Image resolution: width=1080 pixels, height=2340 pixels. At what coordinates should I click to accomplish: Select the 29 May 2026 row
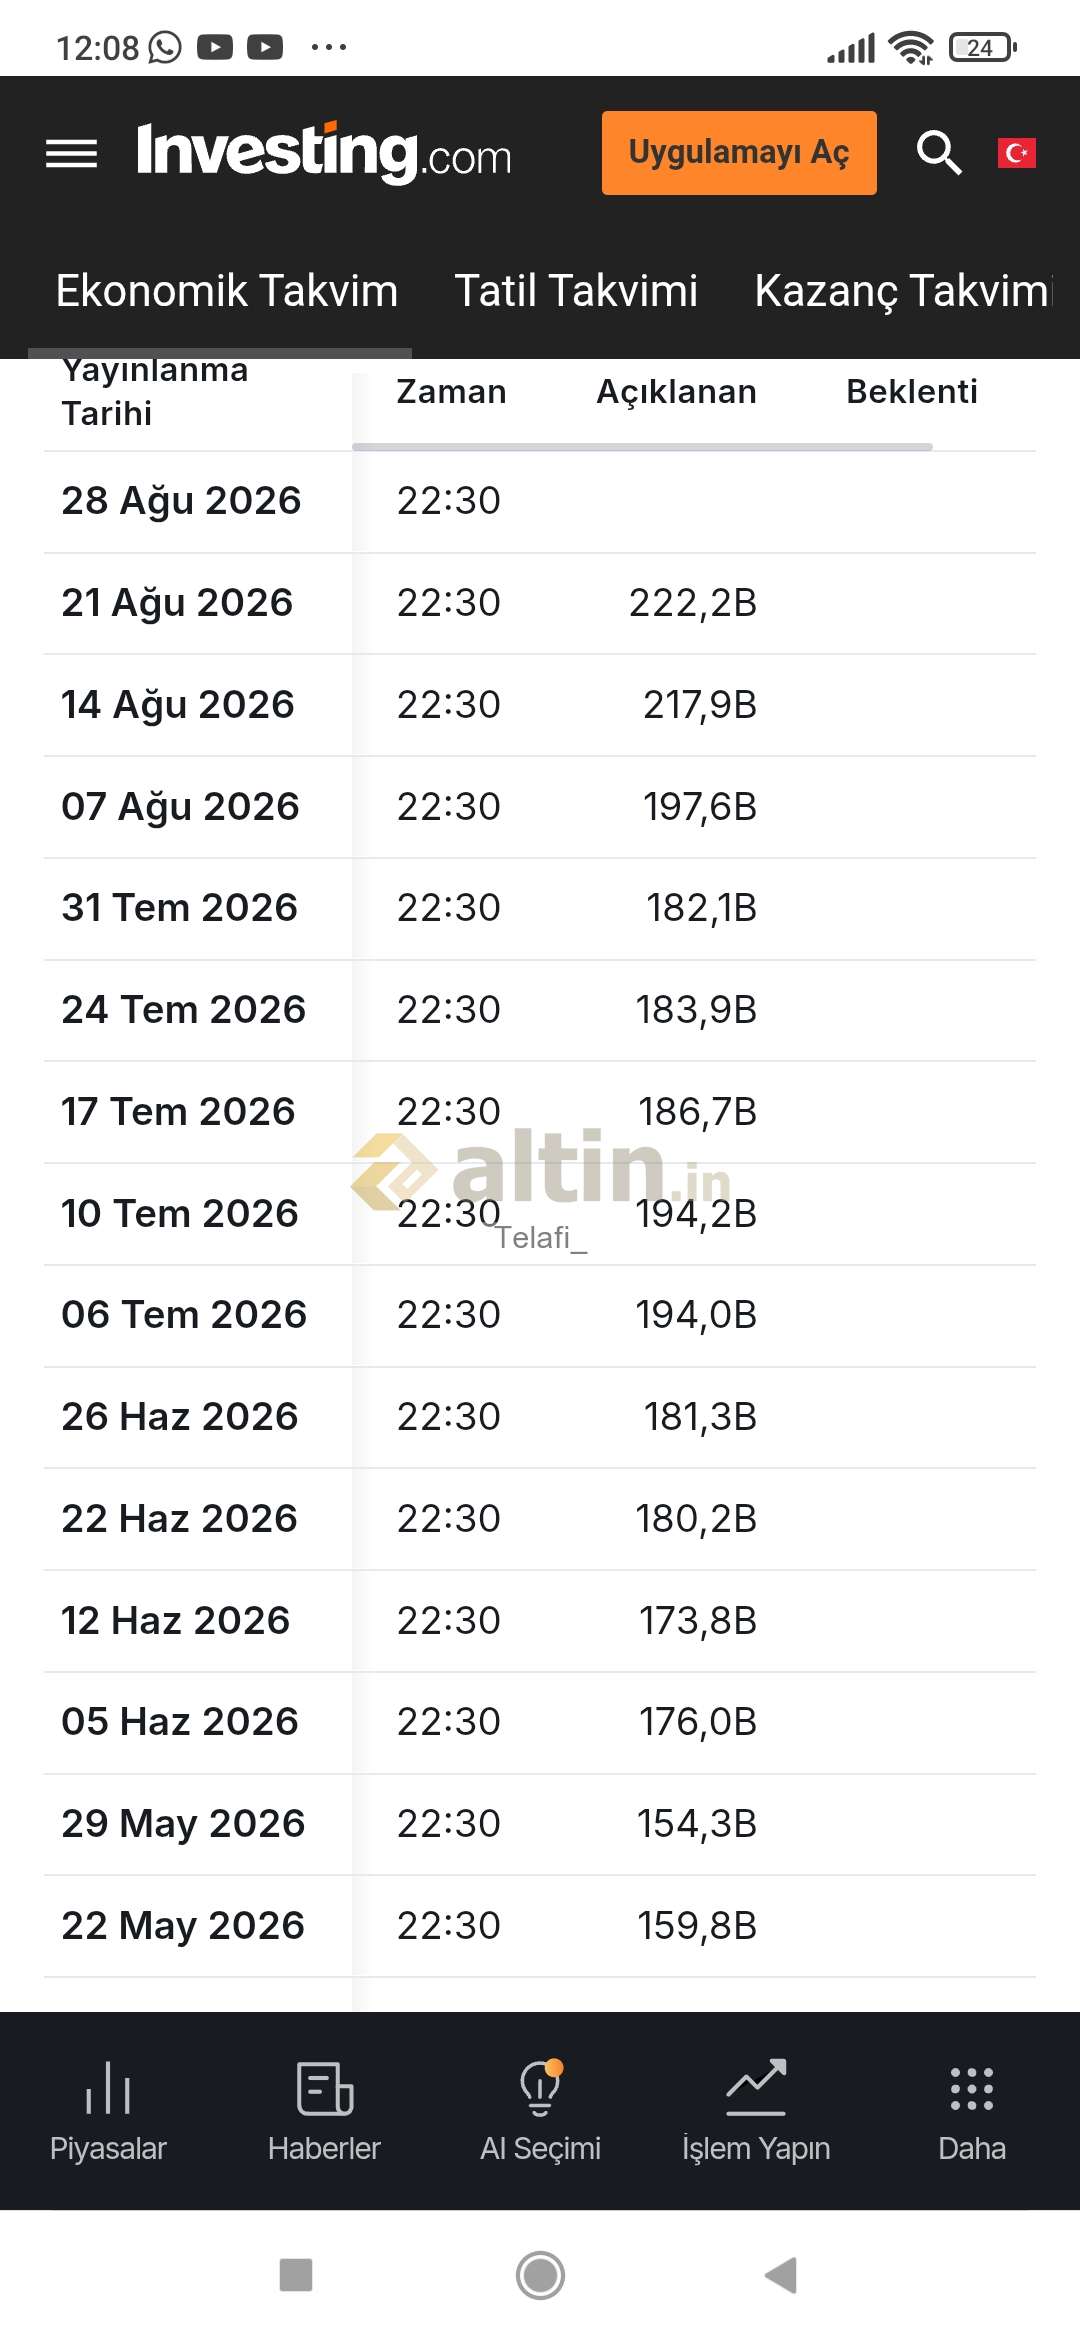(x=540, y=1824)
